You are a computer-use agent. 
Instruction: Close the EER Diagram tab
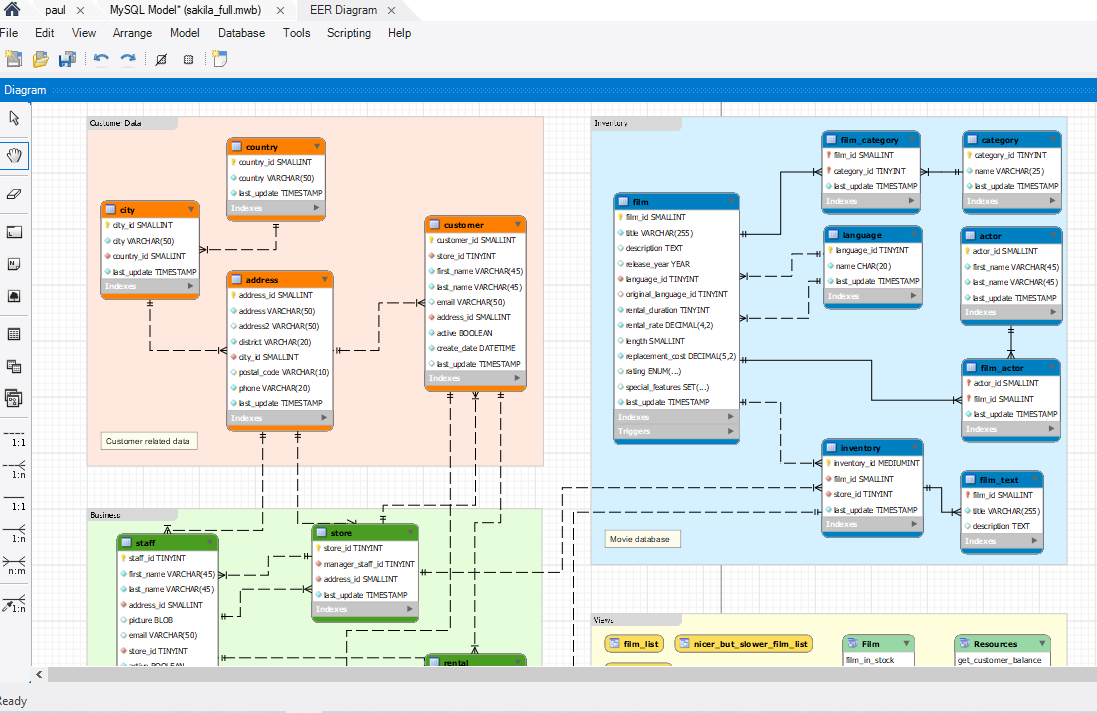click(391, 10)
